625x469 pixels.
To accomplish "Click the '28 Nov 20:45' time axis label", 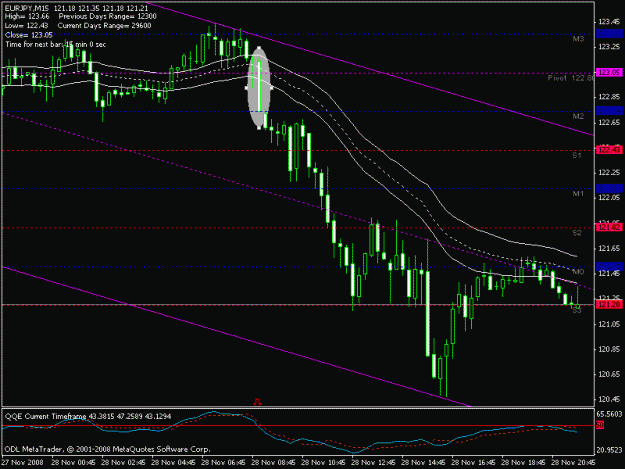I will [x=573, y=463].
